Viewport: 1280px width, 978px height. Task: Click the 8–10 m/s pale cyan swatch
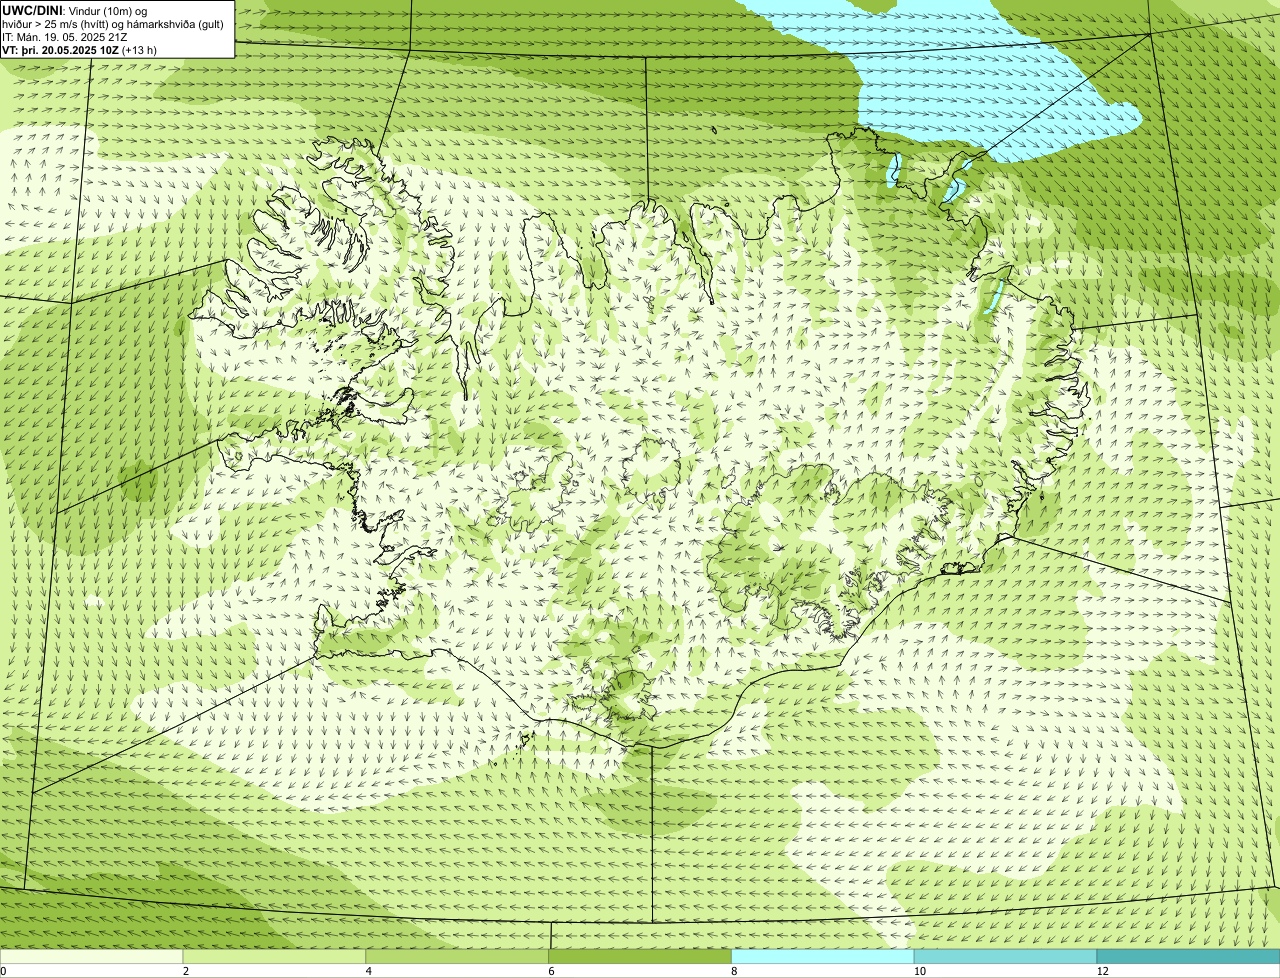[x=824, y=957]
